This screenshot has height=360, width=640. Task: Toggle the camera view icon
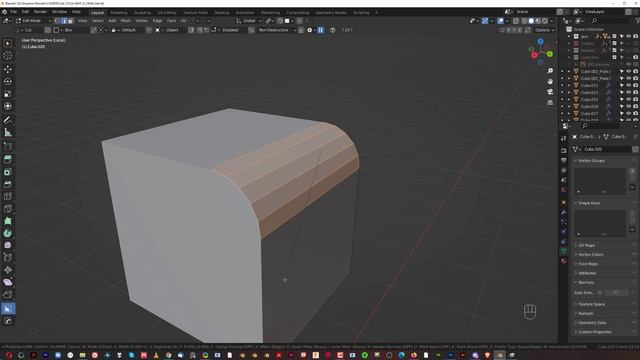point(550,91)
